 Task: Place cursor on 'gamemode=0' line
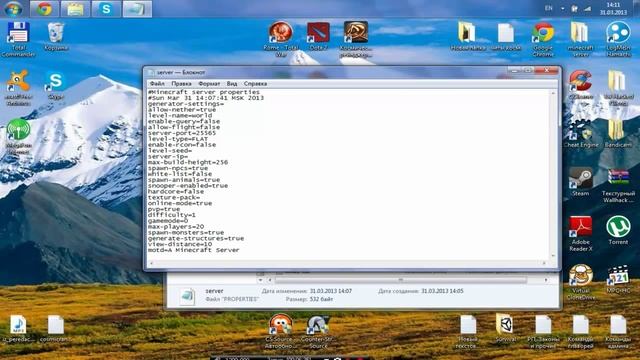point(168,220)
